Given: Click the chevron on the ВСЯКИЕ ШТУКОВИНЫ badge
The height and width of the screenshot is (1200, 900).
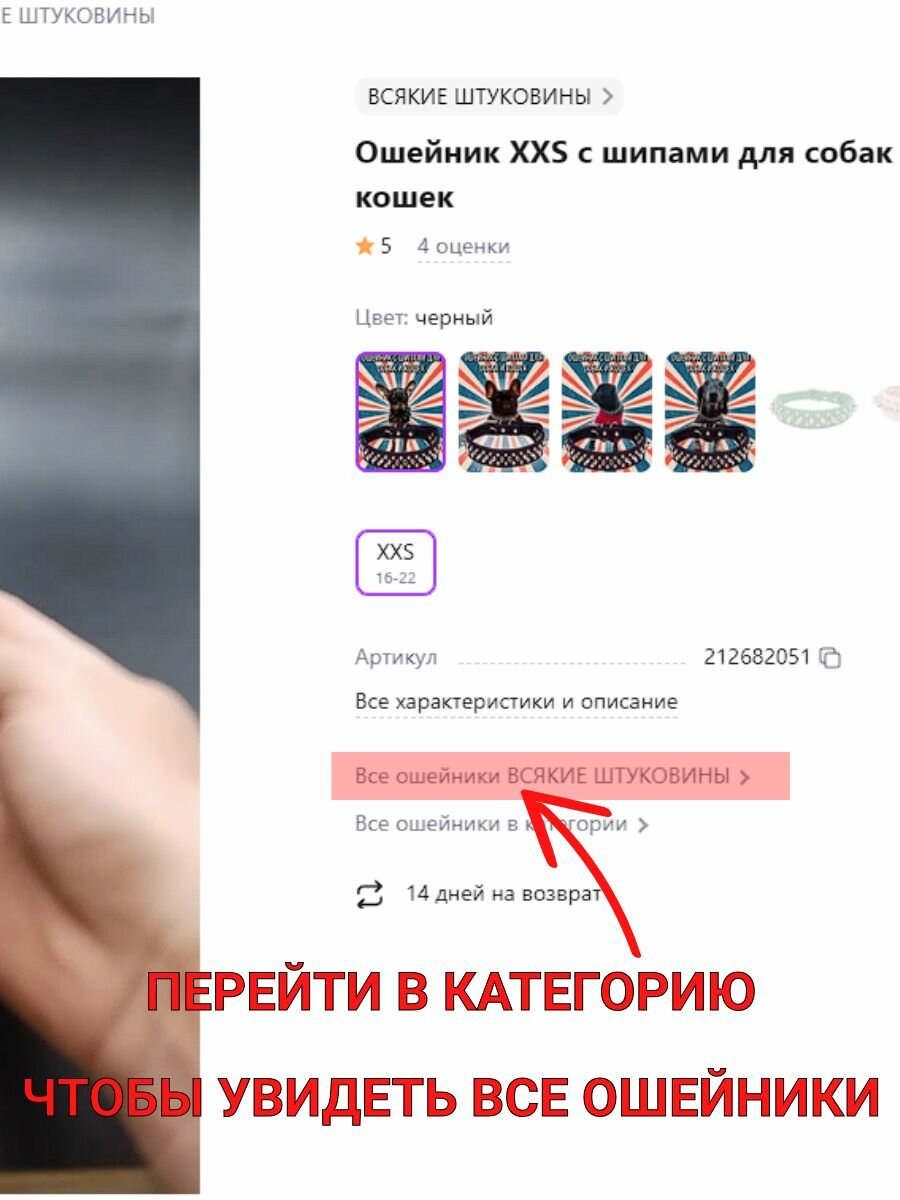Looking at the screenshot, I should tap(607, 97).
